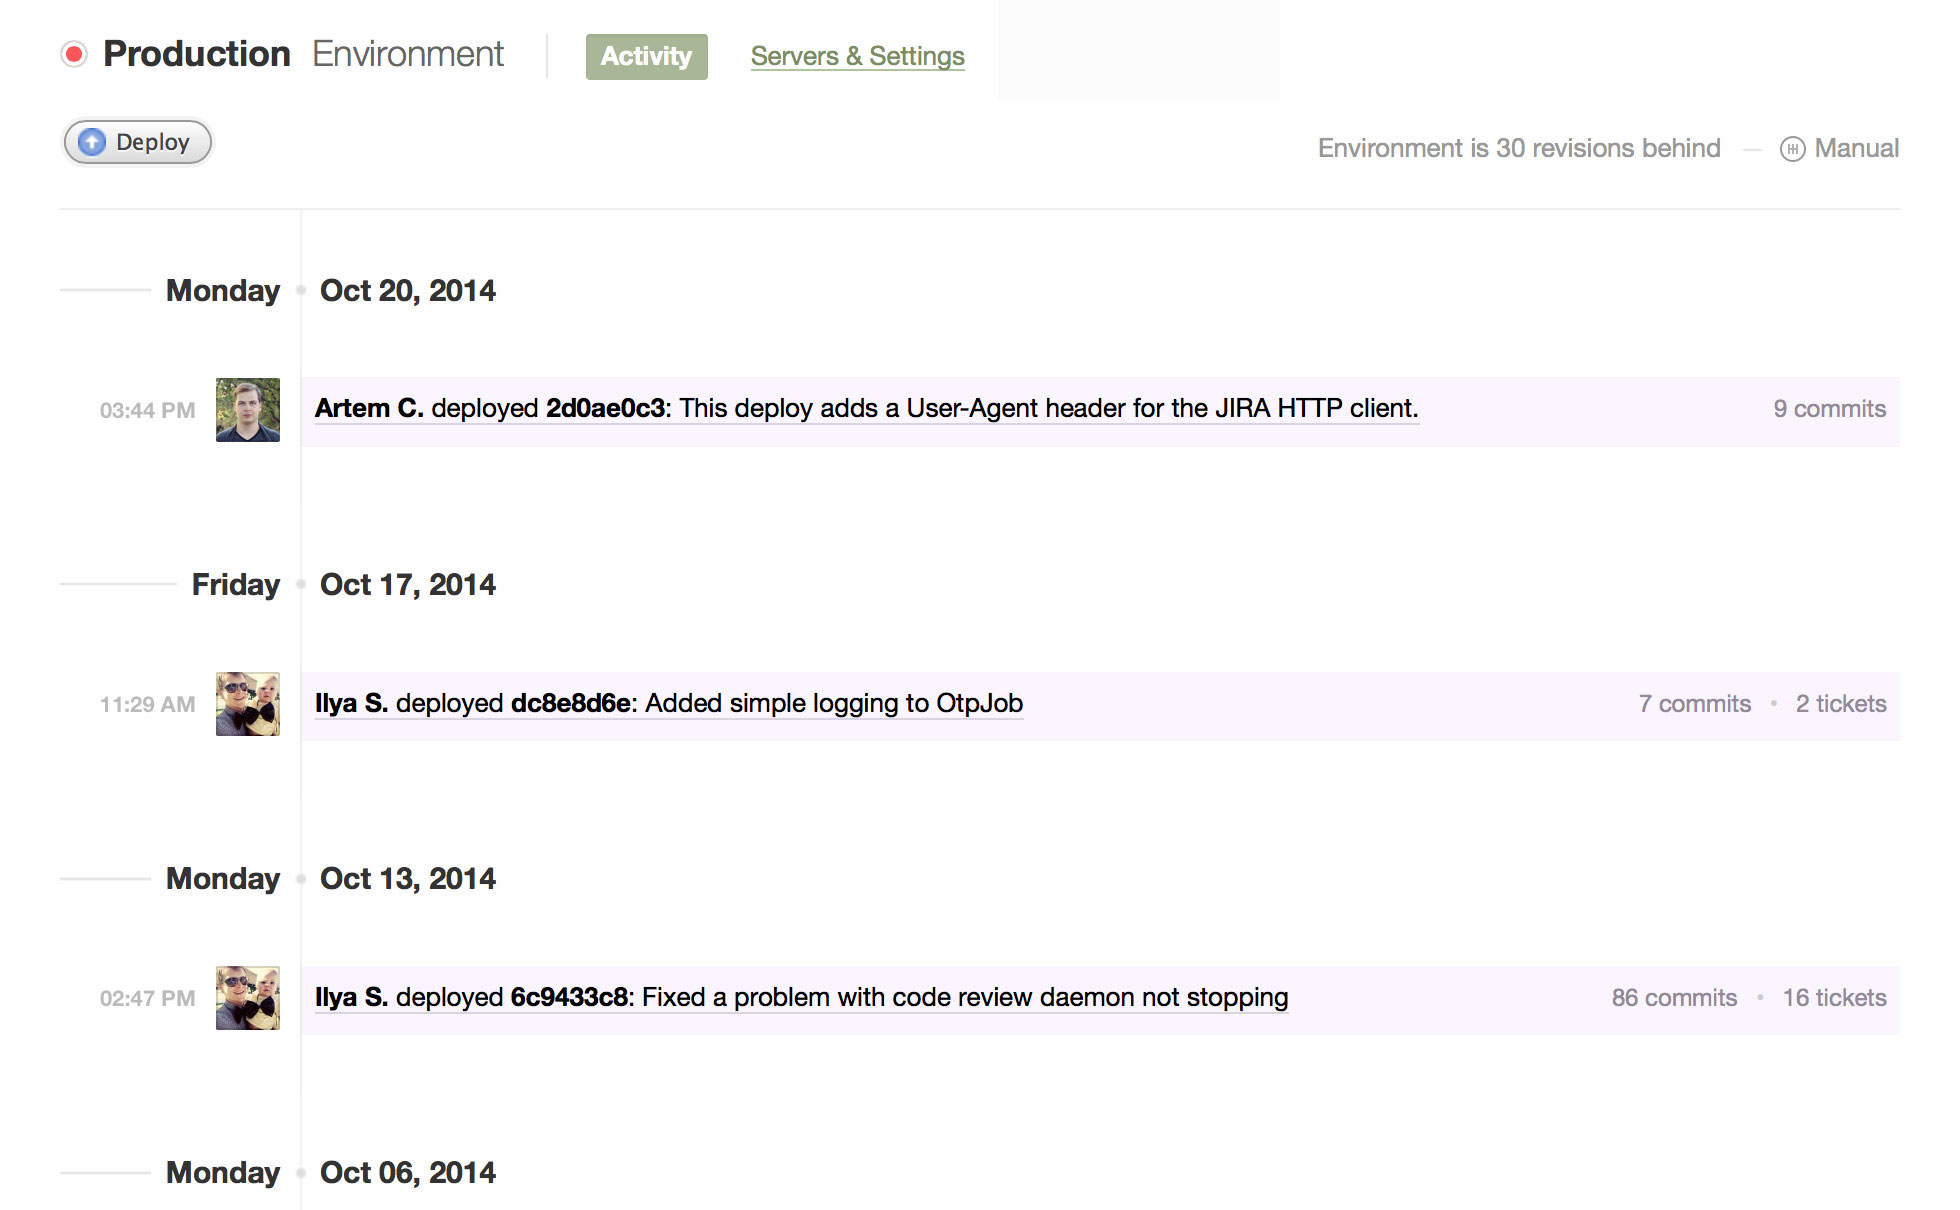The width and height of the screenshot is (1960, 1210).
Task: View the 9 commits of 2d0ae0c3
Action: [x=1829, y=409]
